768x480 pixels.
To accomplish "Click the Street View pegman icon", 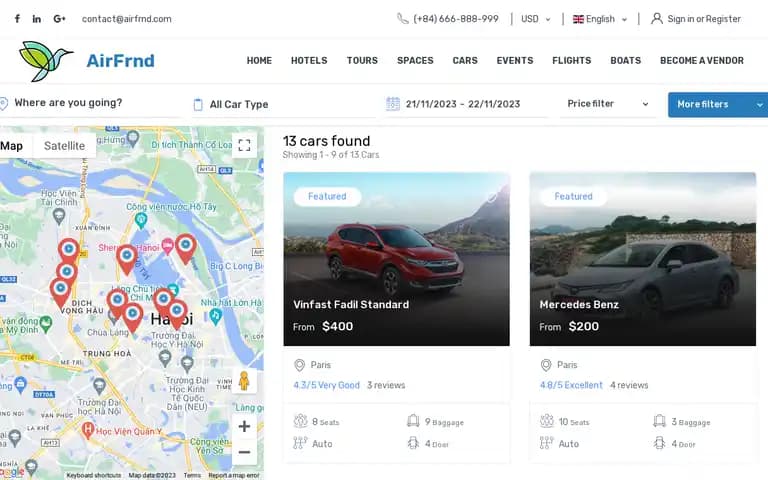I will [x=244, y=381].
